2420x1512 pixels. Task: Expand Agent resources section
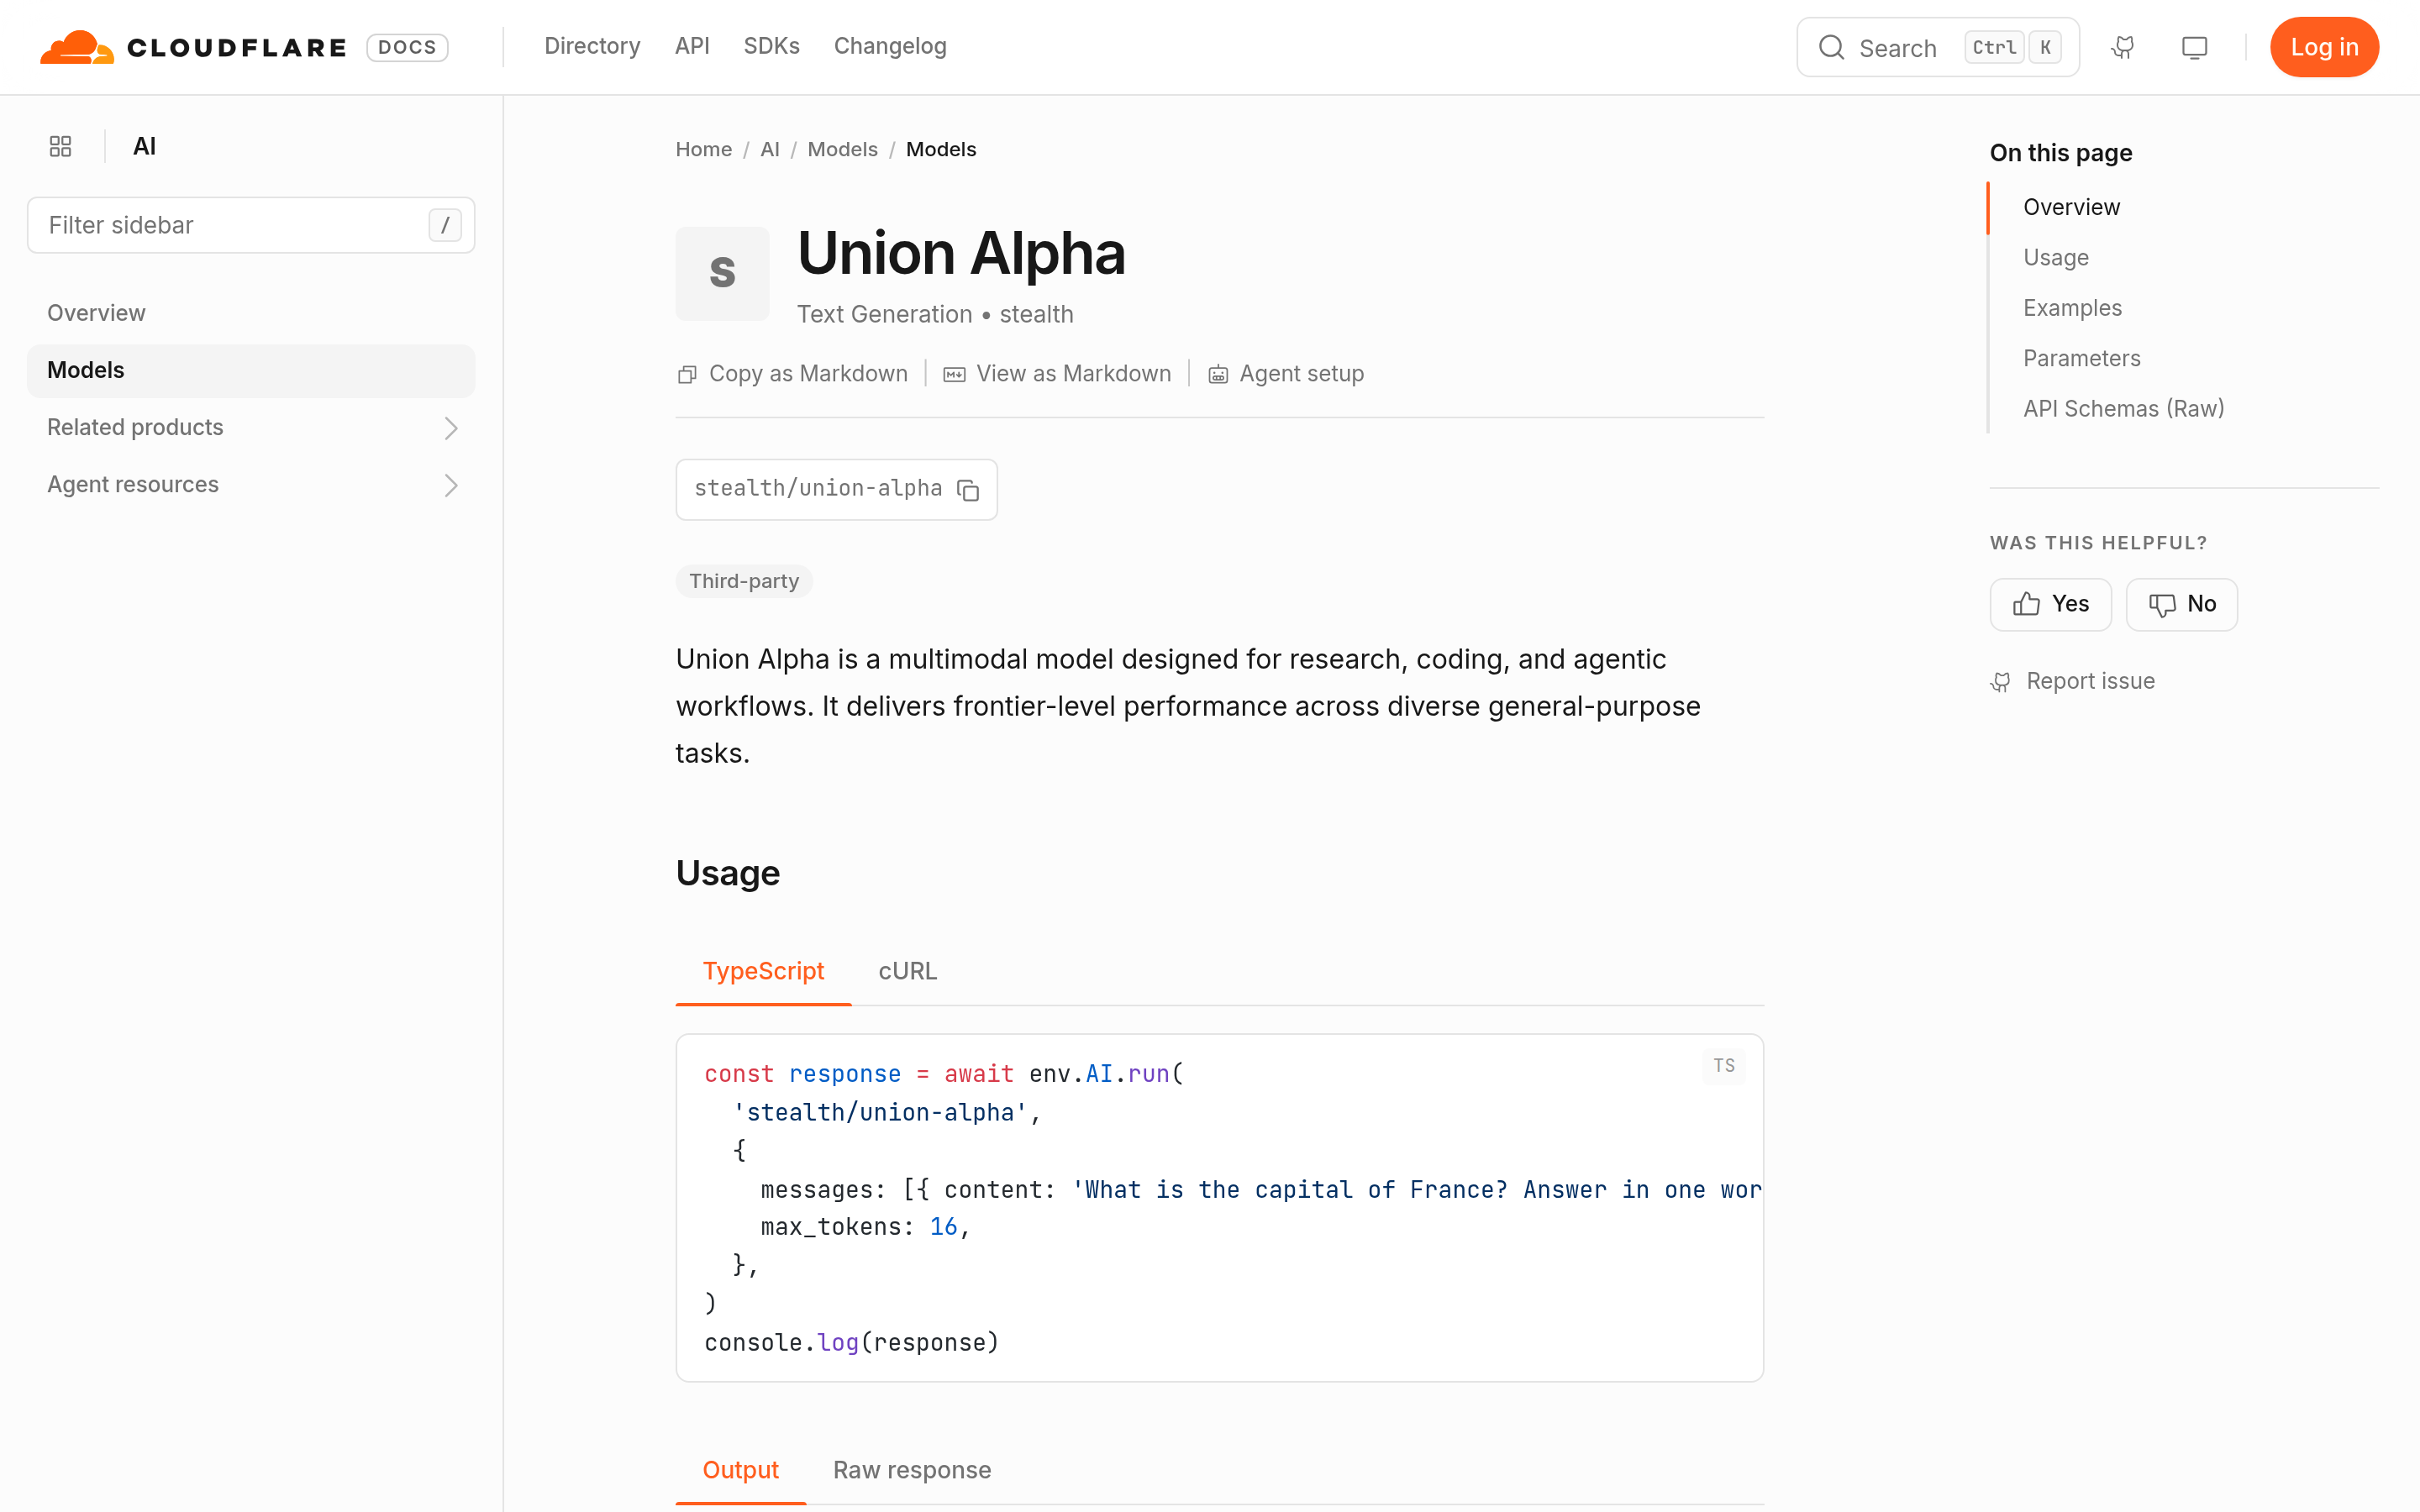click(251, 485)
